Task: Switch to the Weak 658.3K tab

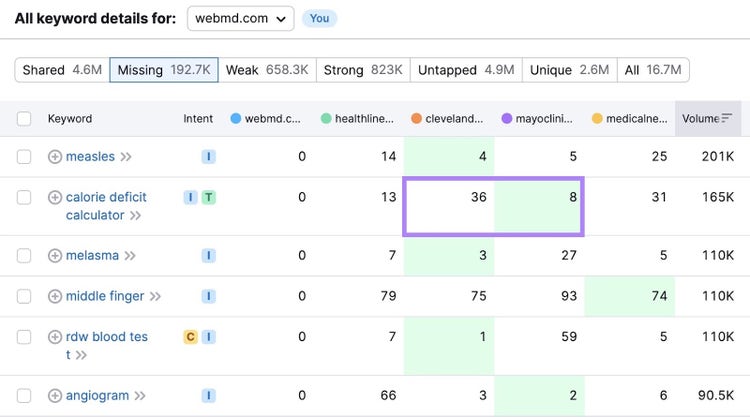Action: click(267, 70)
